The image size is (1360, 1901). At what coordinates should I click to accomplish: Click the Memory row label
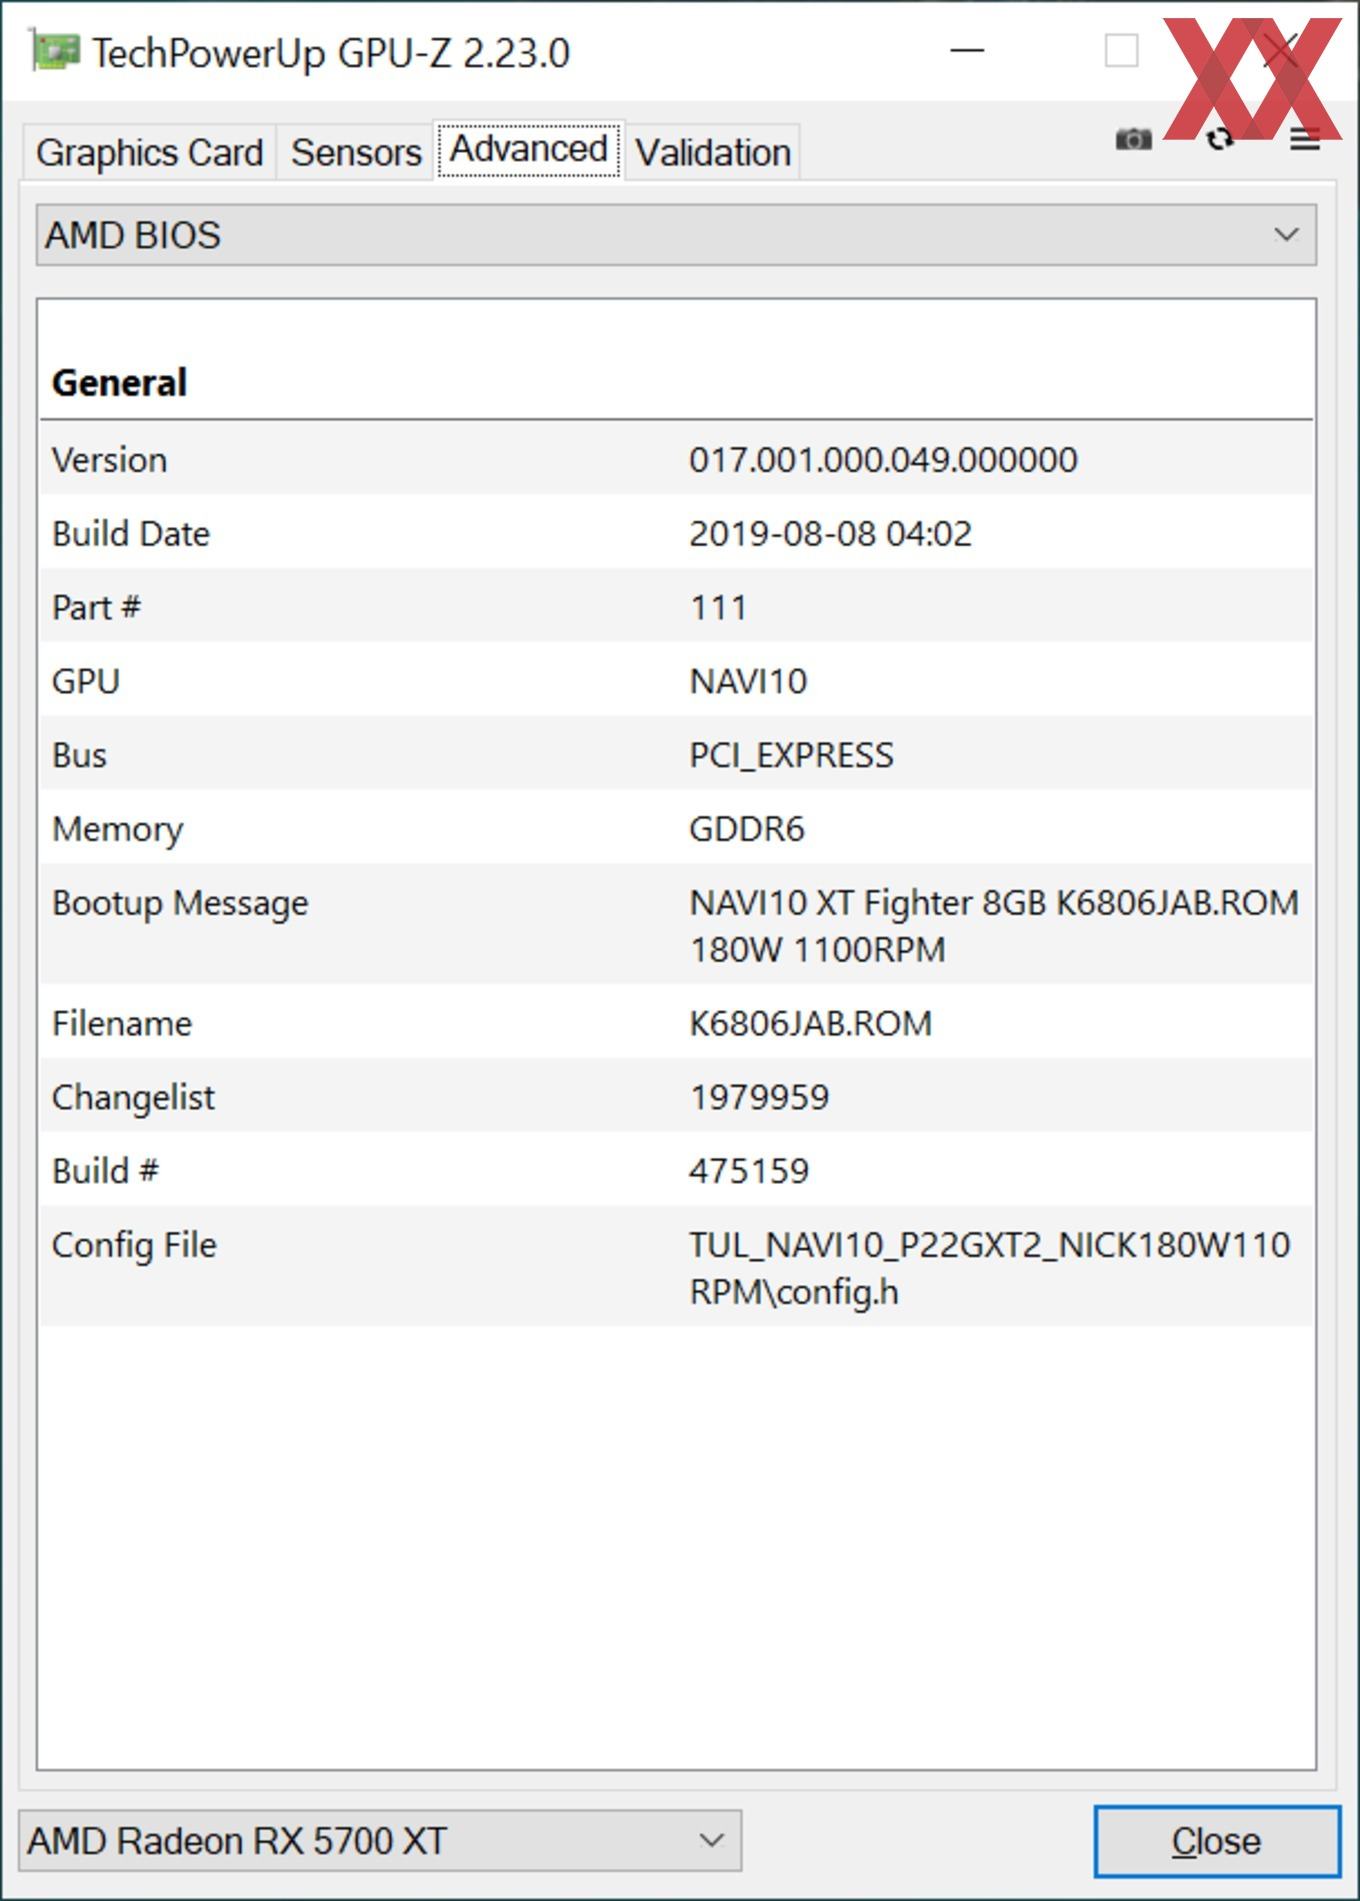tap(117, 830)
